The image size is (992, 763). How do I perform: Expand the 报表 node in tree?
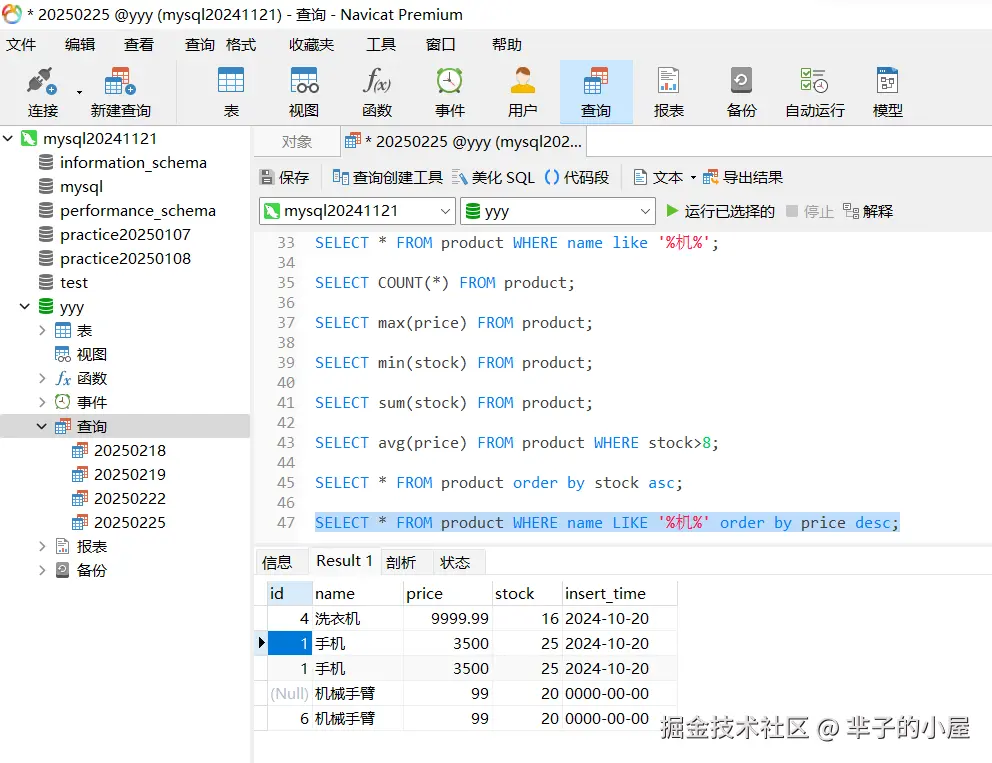[42, 546]
